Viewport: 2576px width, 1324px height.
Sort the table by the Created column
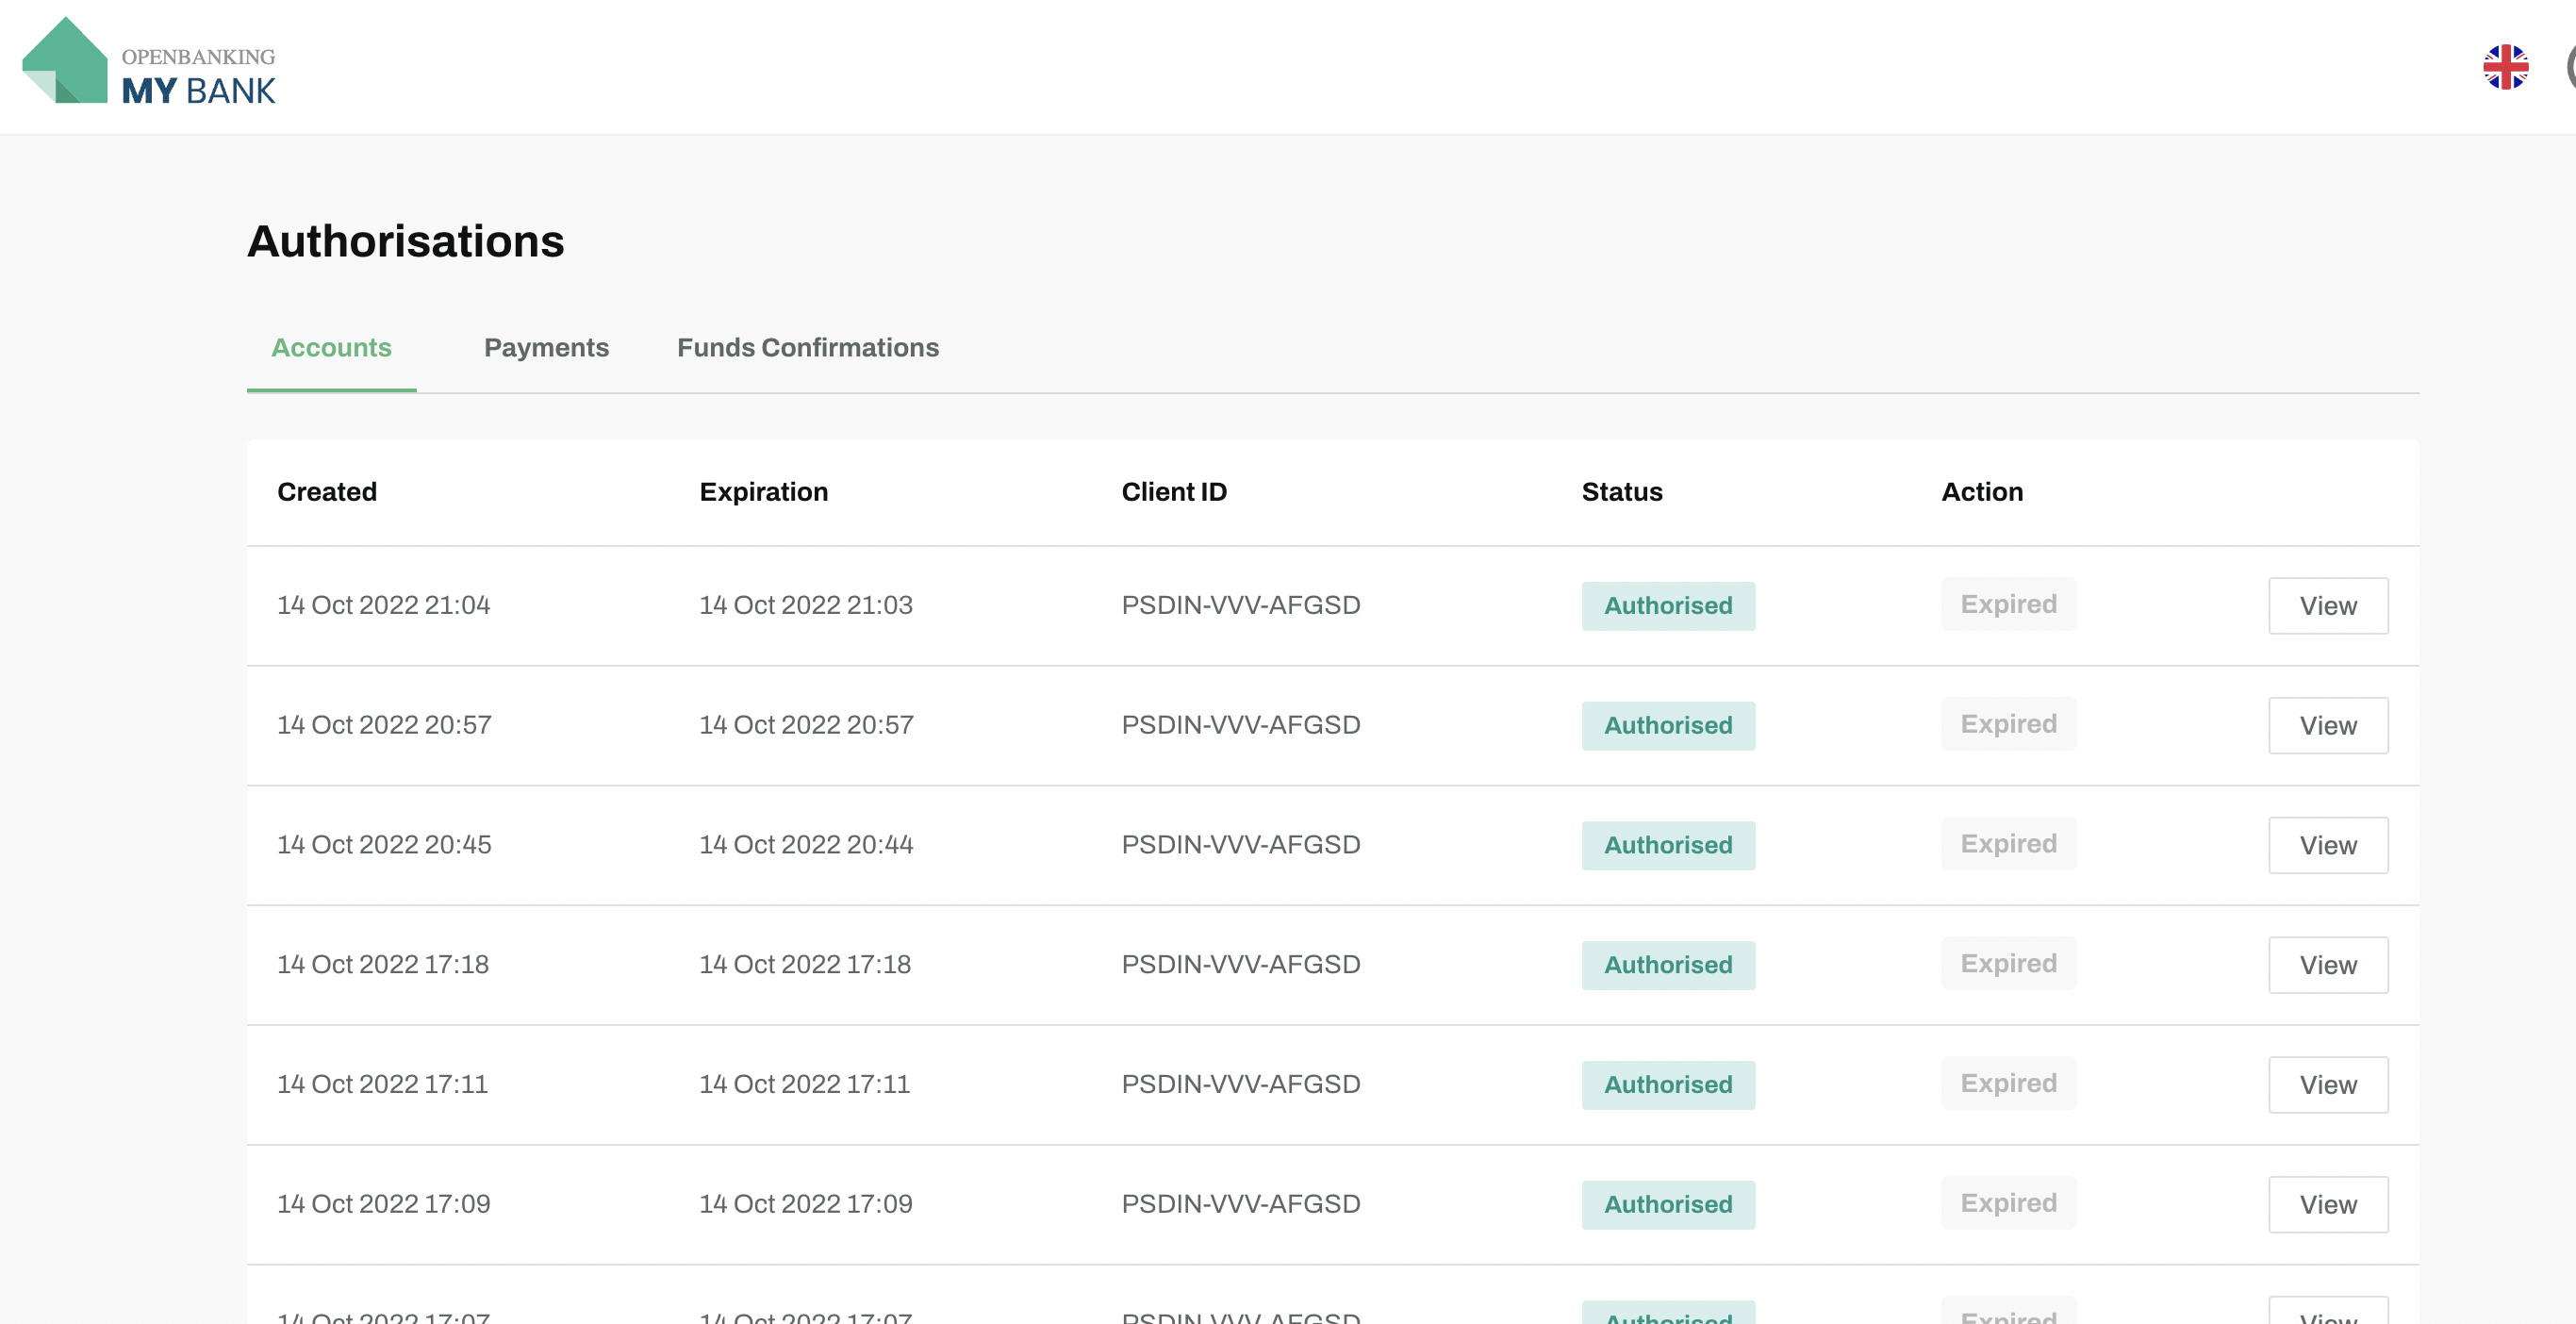[x=327, y=491]
